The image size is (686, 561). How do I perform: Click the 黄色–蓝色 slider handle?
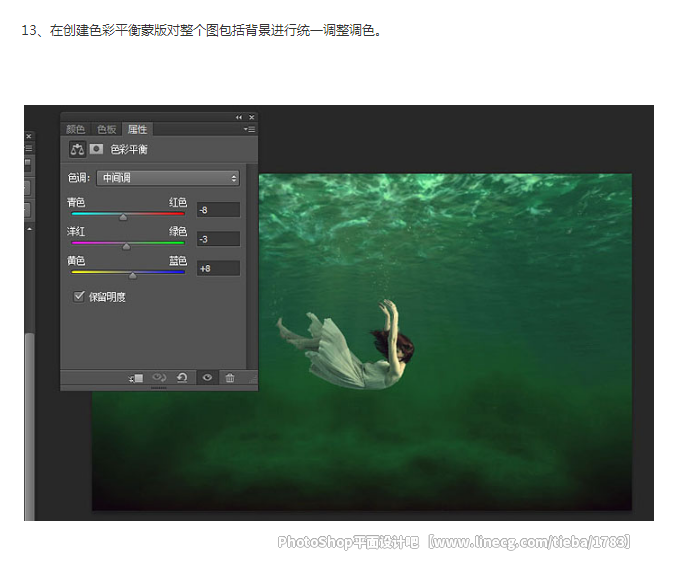pyautogui.click(x=133, y=276)
